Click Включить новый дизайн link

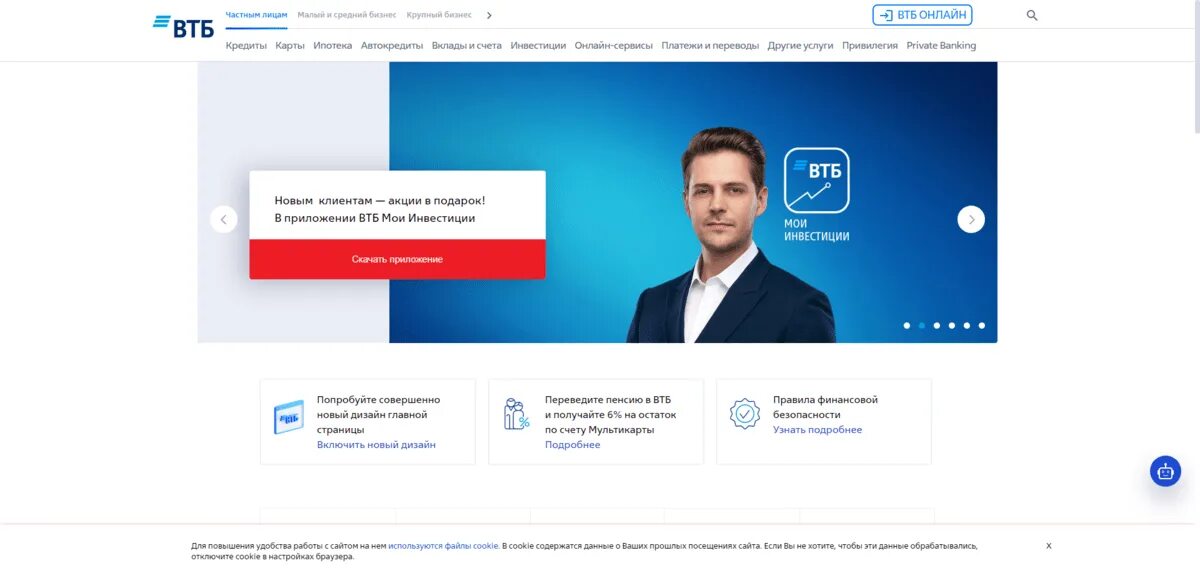point(376,445)
